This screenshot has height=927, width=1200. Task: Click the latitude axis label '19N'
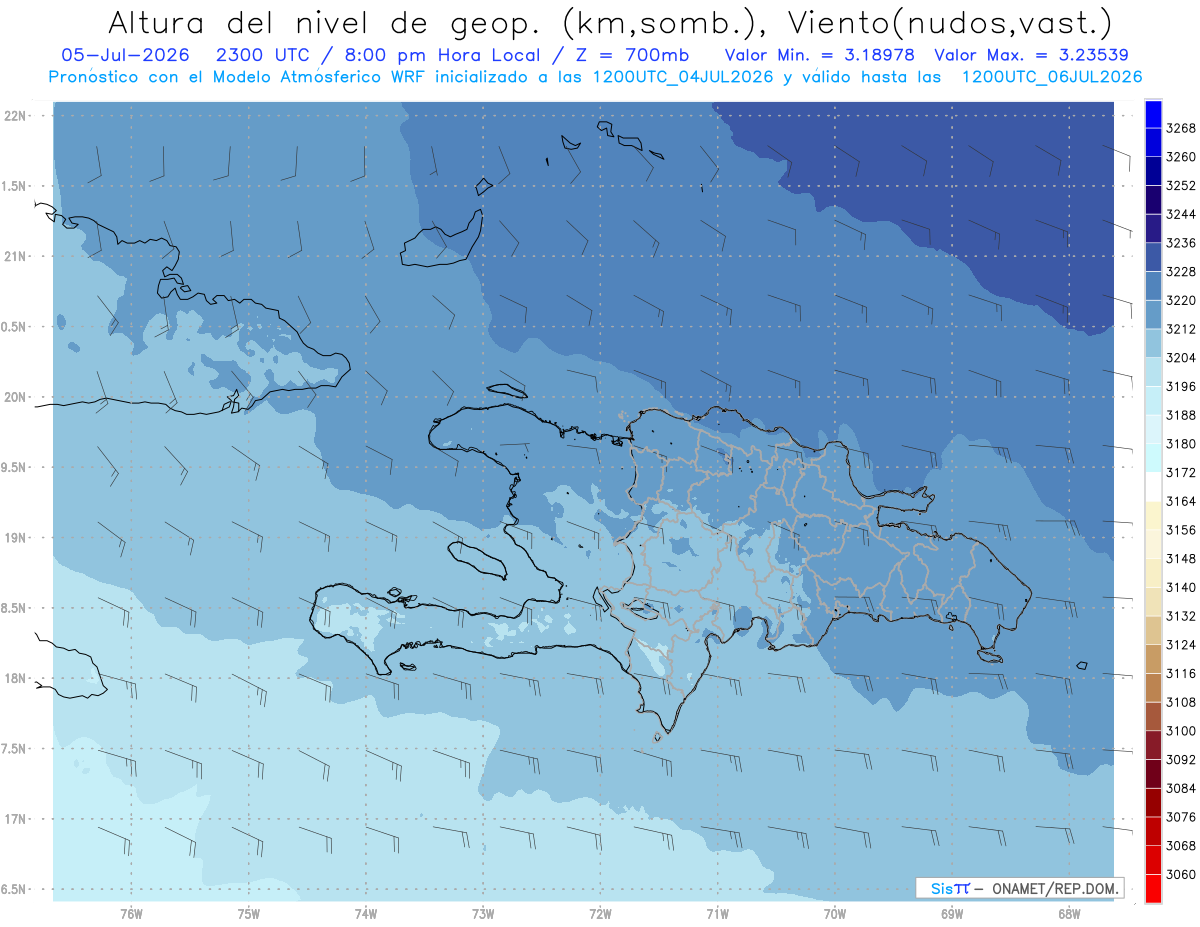tap(16, 538)
